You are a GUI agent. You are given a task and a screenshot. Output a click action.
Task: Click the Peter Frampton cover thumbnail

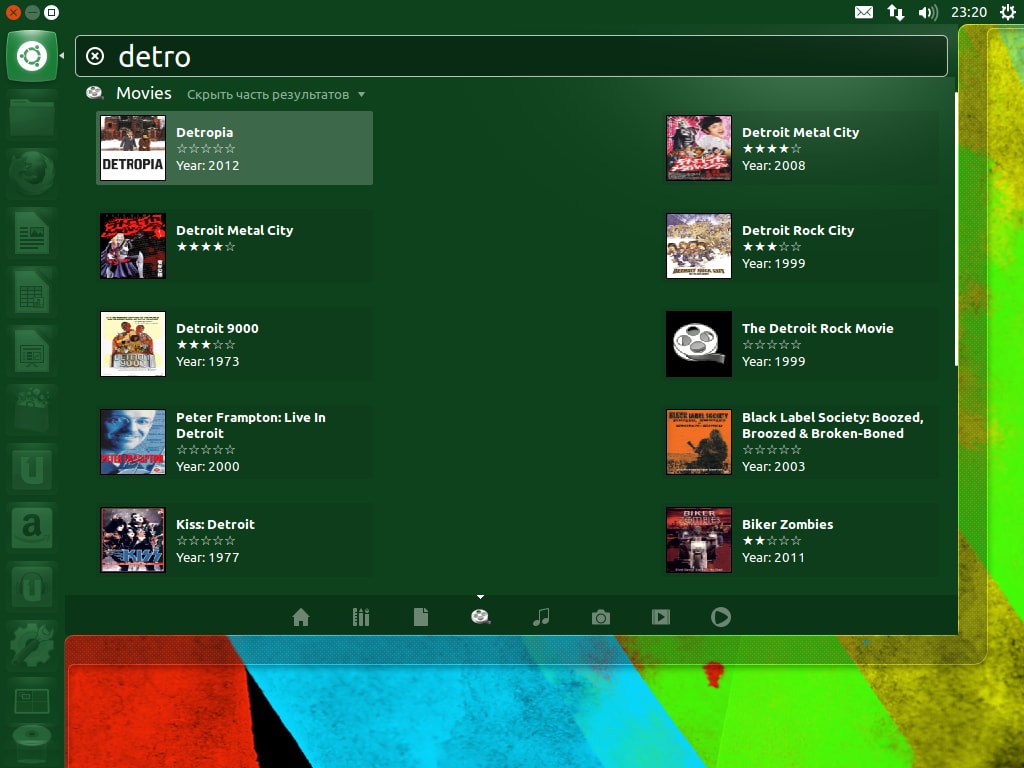[133, 441]
